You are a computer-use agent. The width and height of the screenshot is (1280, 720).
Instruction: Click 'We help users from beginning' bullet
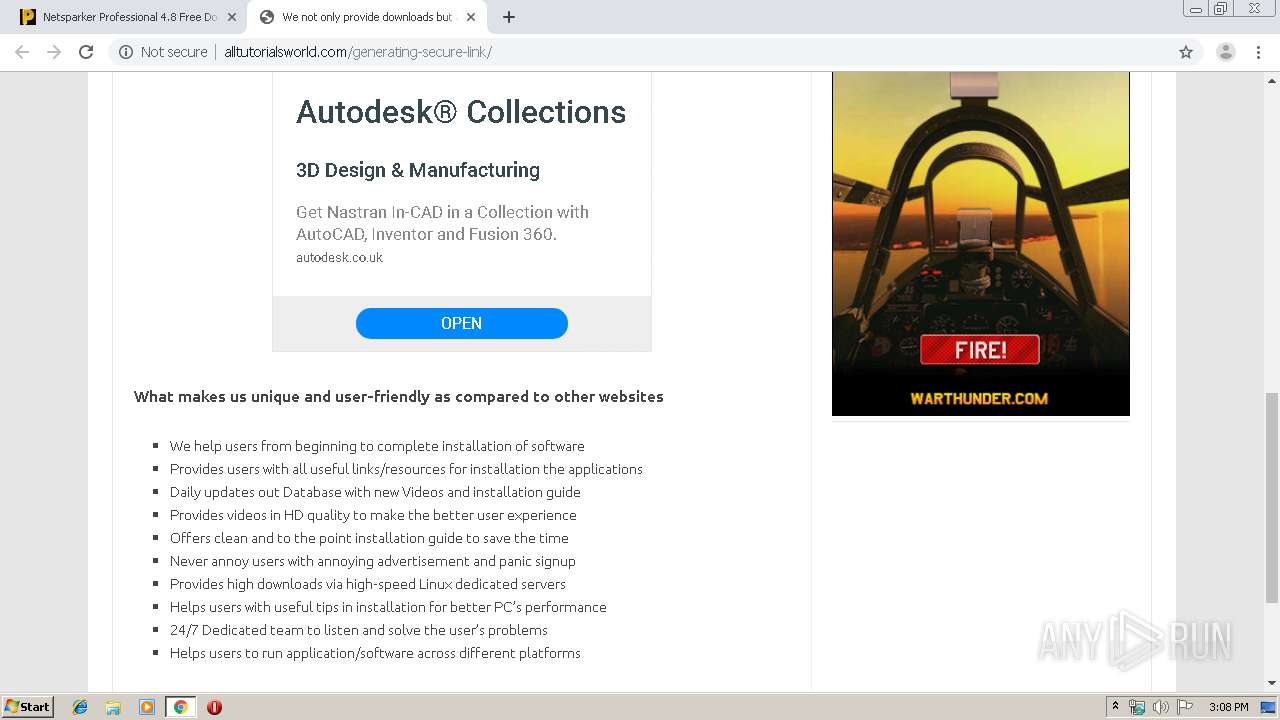point(377,446)
